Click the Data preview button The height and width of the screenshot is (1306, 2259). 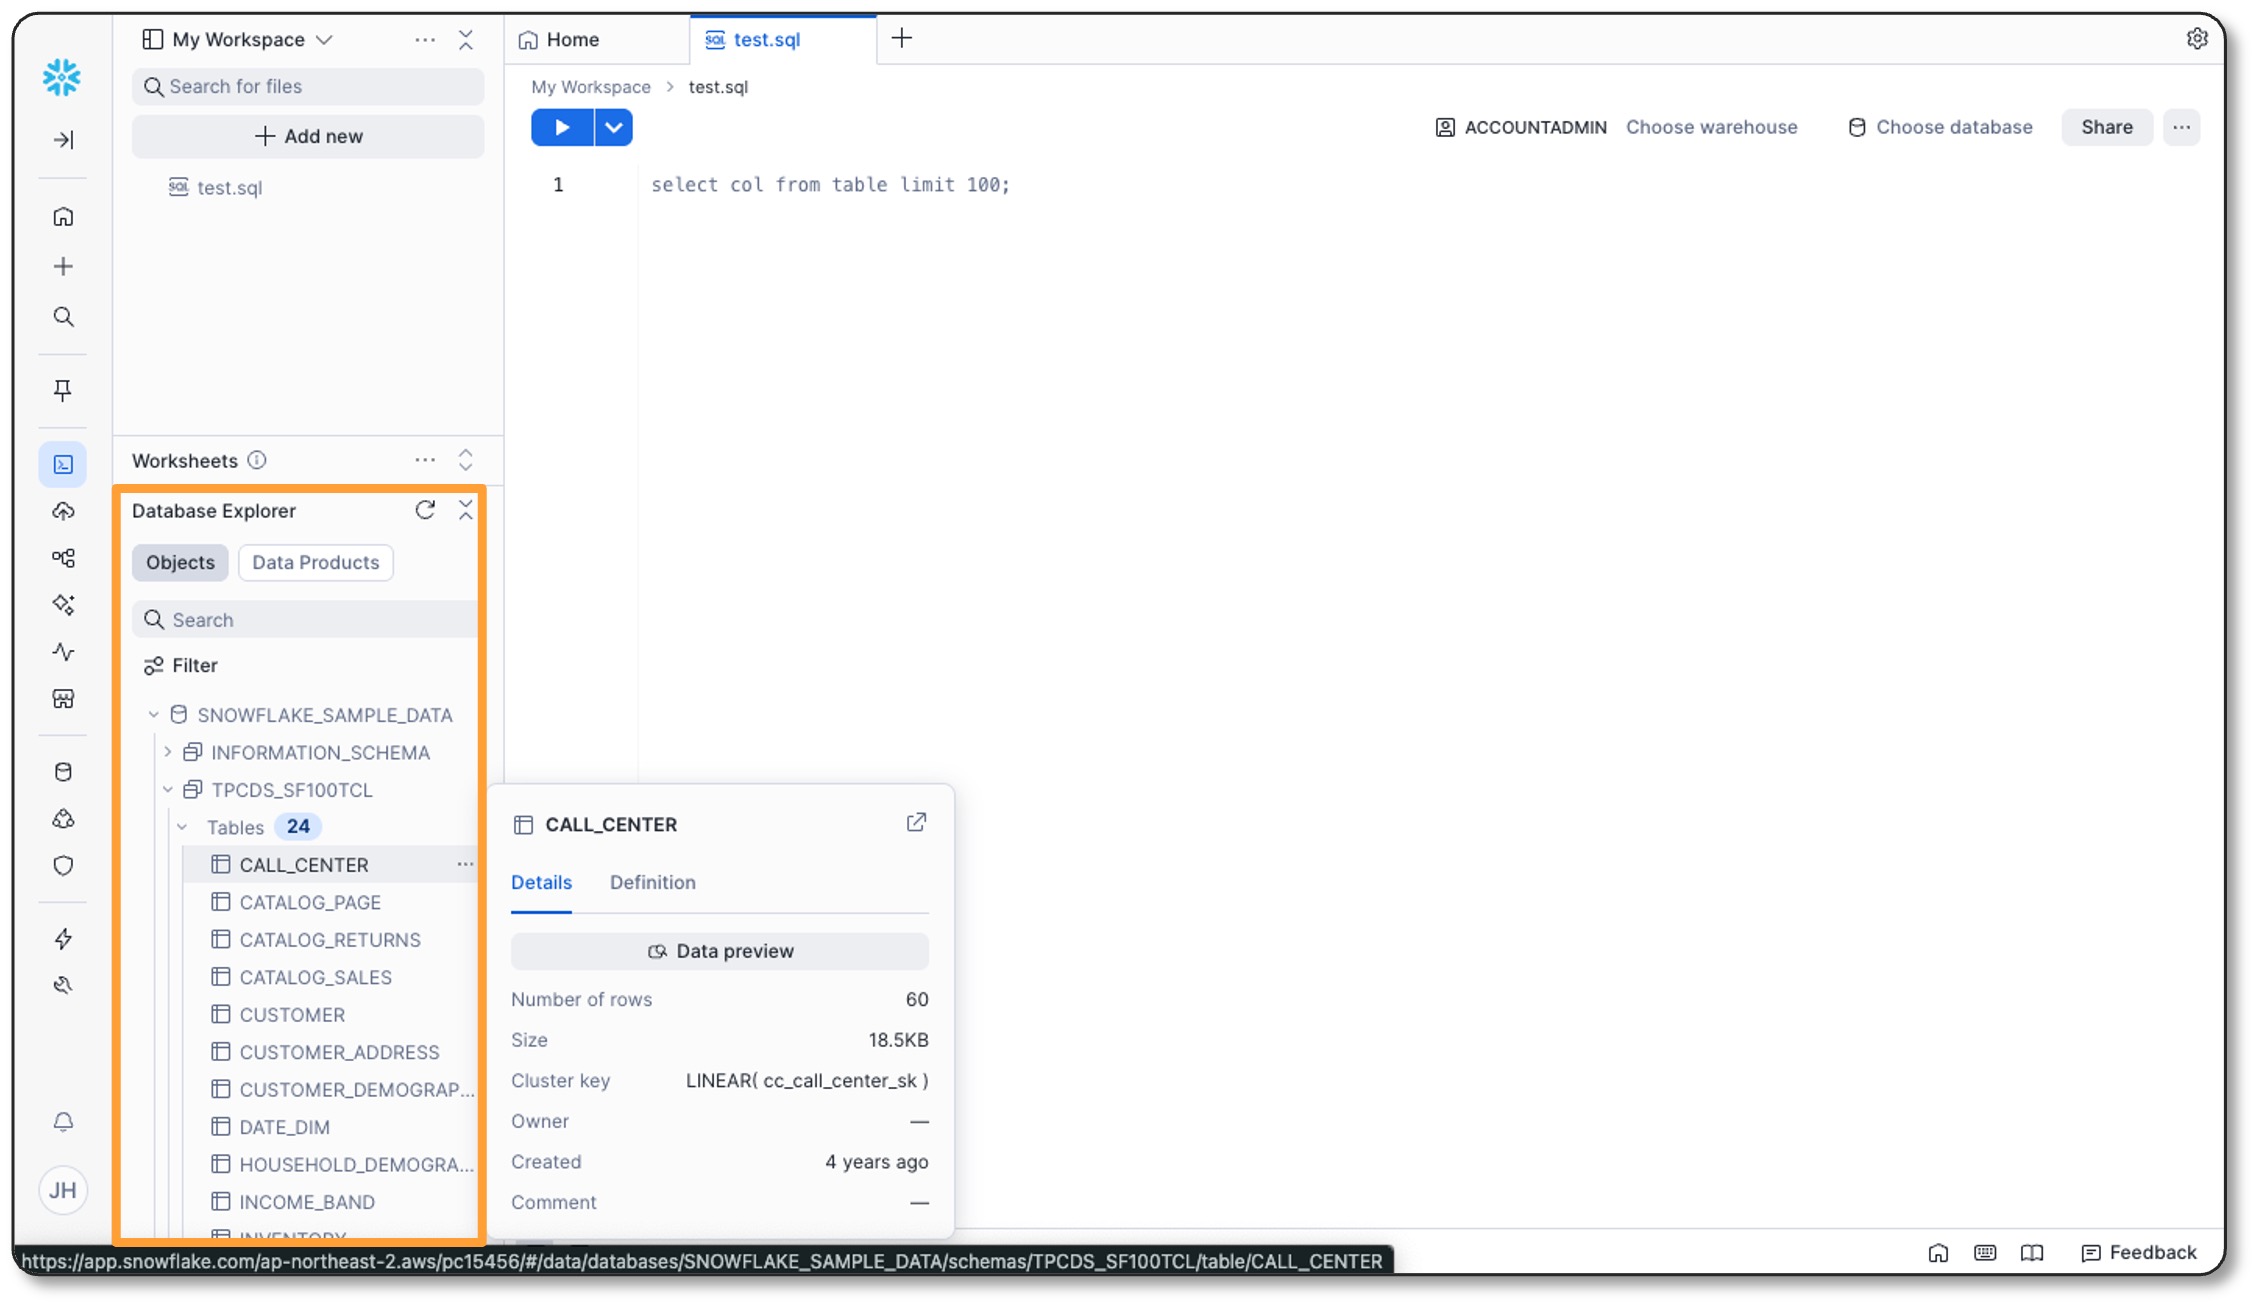[x=719, y=951]
